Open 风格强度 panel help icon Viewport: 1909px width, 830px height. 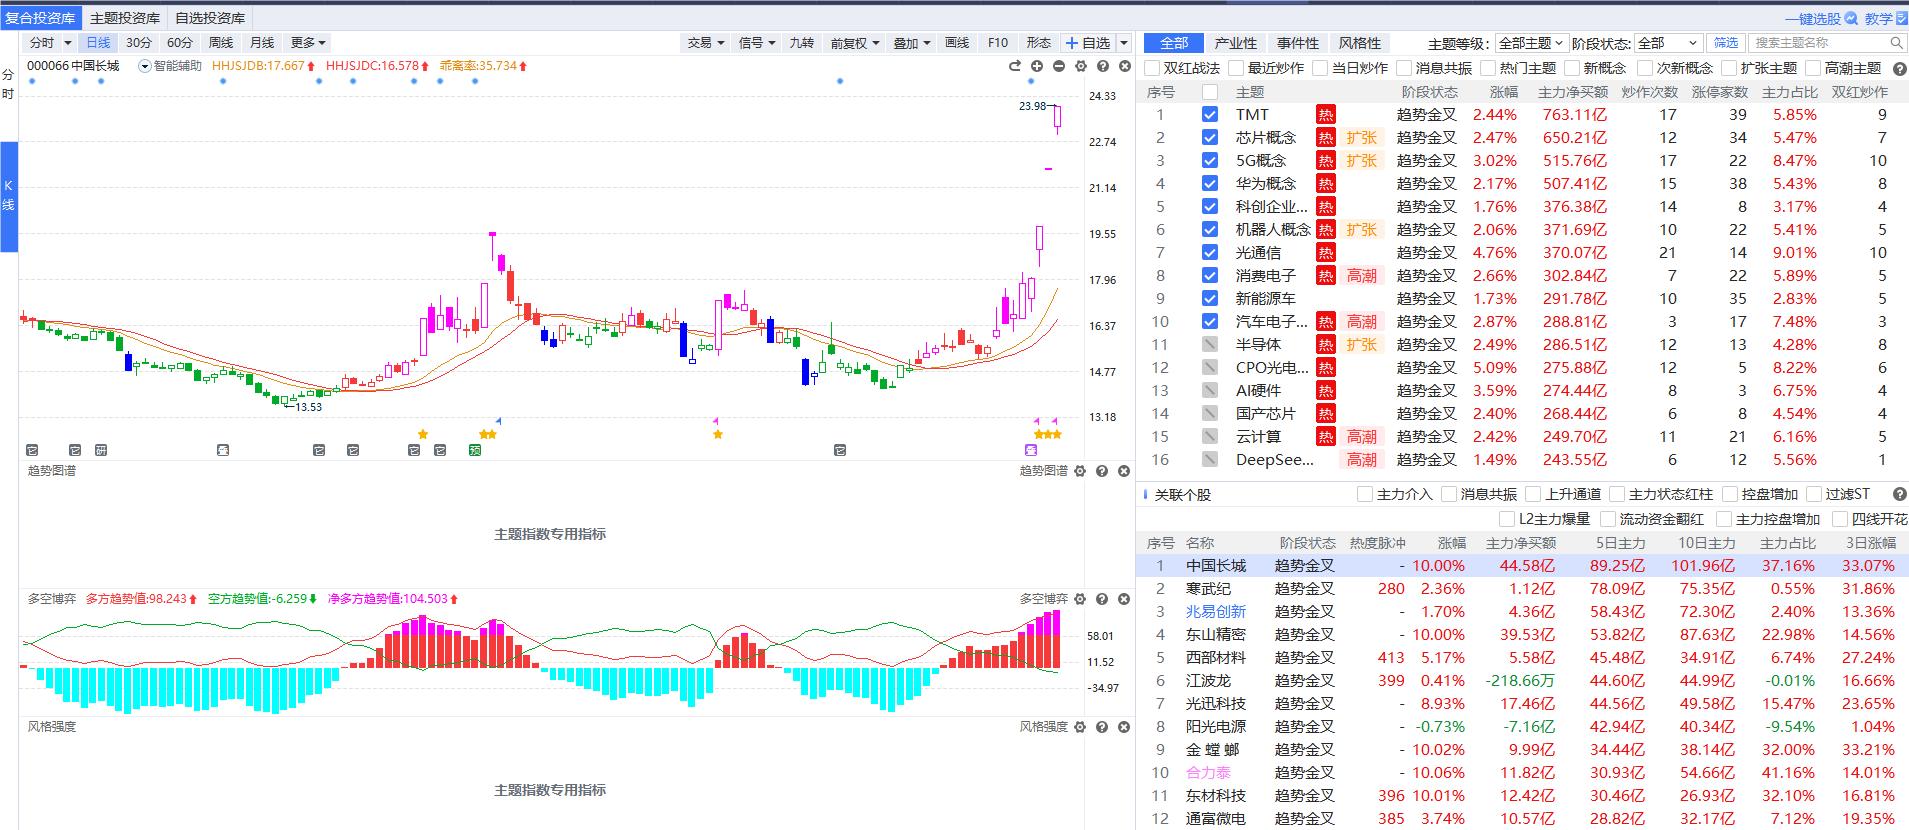(x=1102, y=727)
